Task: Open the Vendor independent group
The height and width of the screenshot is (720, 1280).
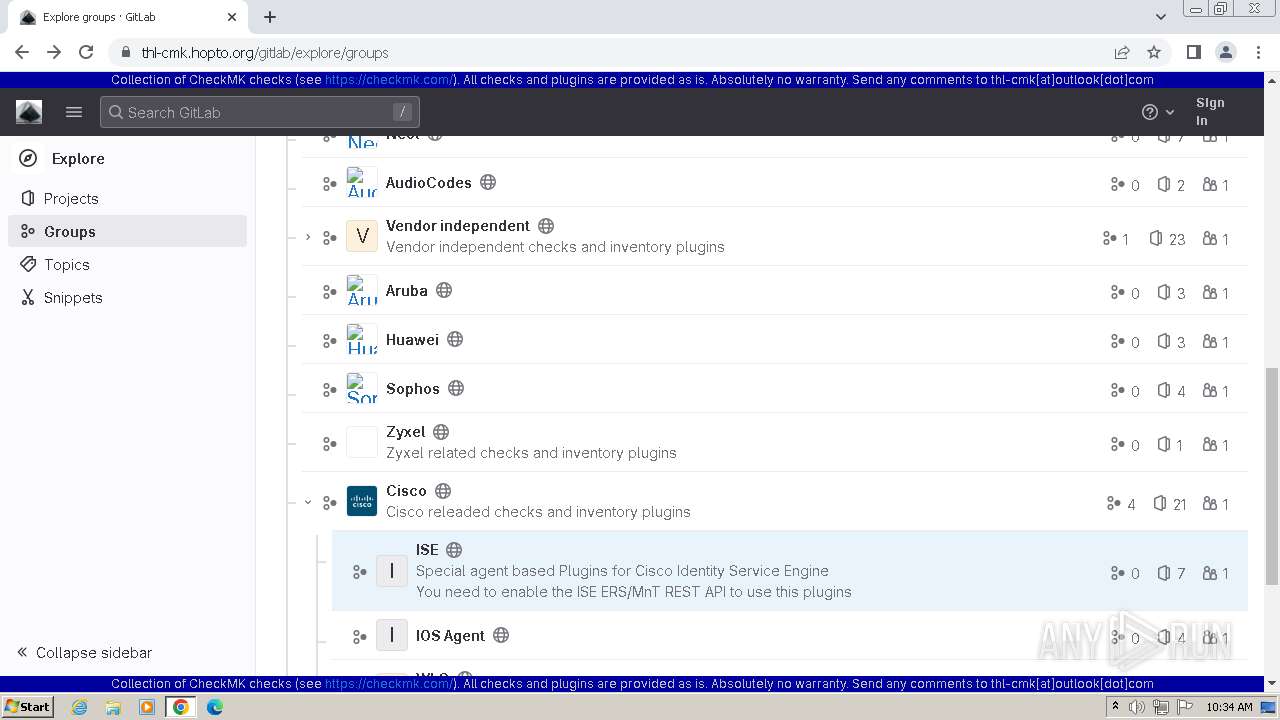Action: coord(458,225)
